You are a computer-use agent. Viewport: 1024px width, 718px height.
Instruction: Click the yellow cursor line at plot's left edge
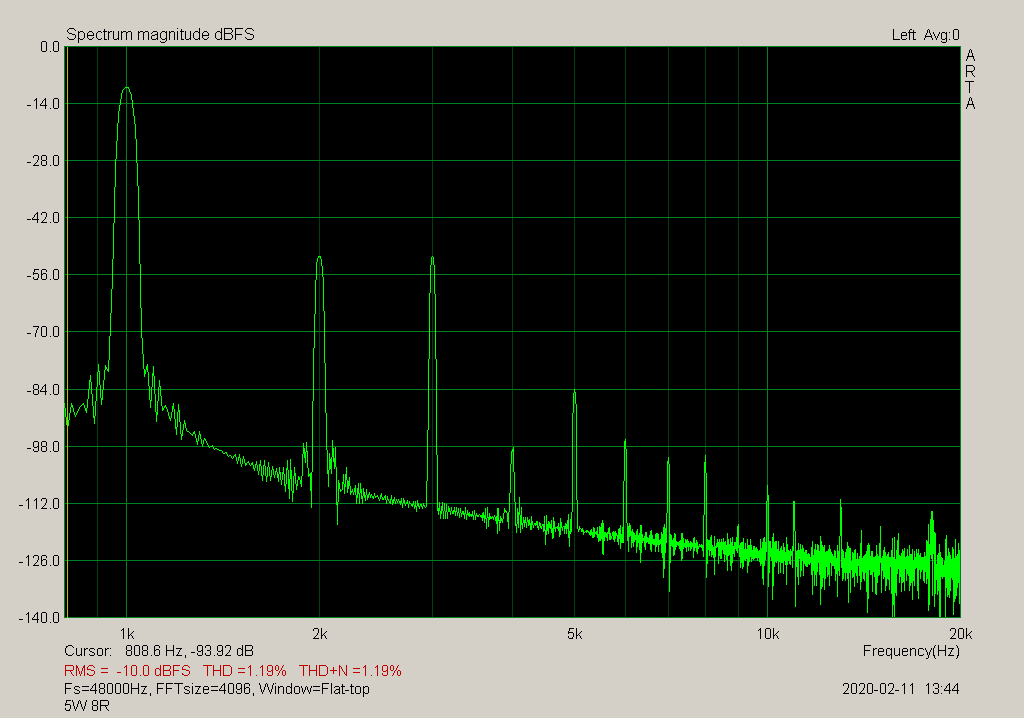67,332
